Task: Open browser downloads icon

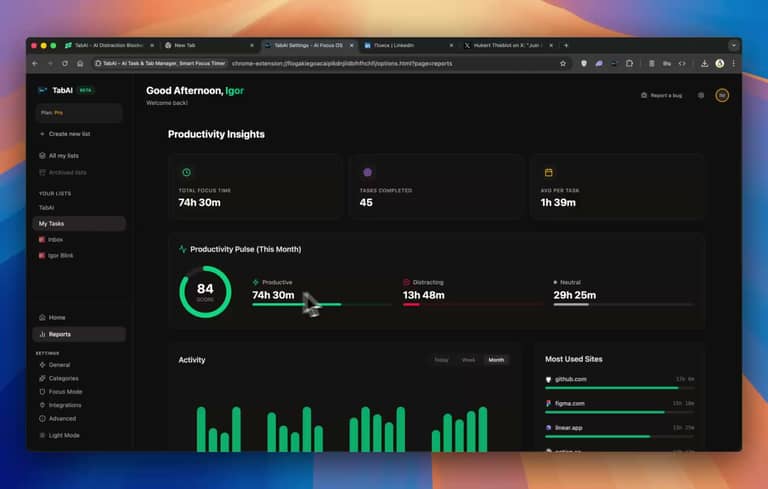Action: (x=704, y=63)
